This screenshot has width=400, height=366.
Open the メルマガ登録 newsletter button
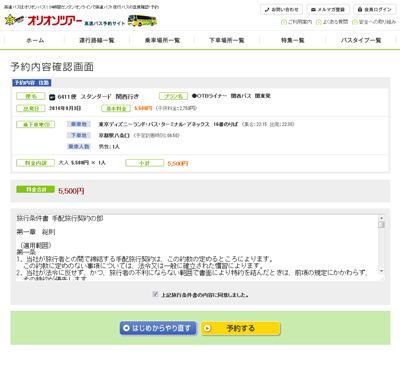pos(328,10)
